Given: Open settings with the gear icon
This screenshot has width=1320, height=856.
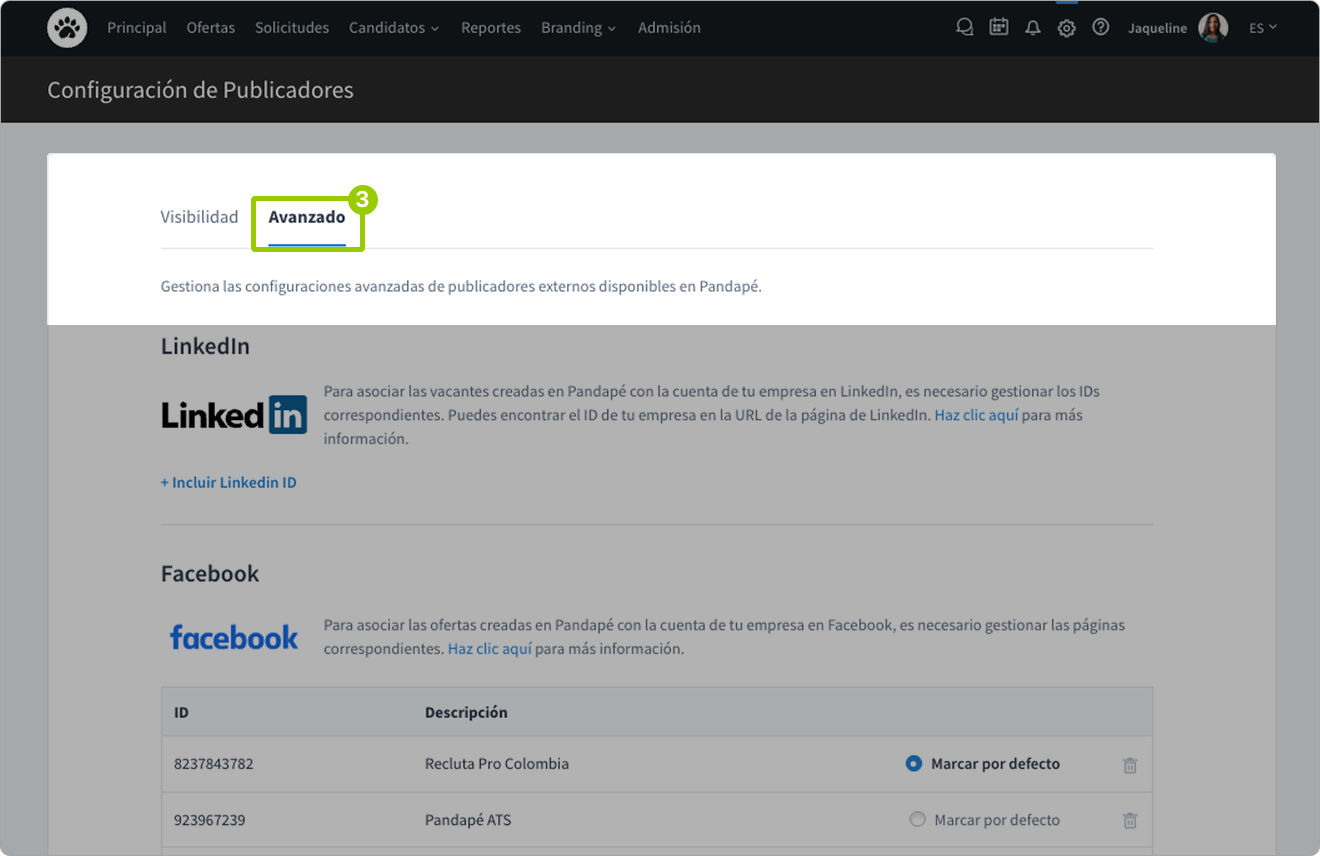Looking at the screenshot, I should (x=1066, y=27).
